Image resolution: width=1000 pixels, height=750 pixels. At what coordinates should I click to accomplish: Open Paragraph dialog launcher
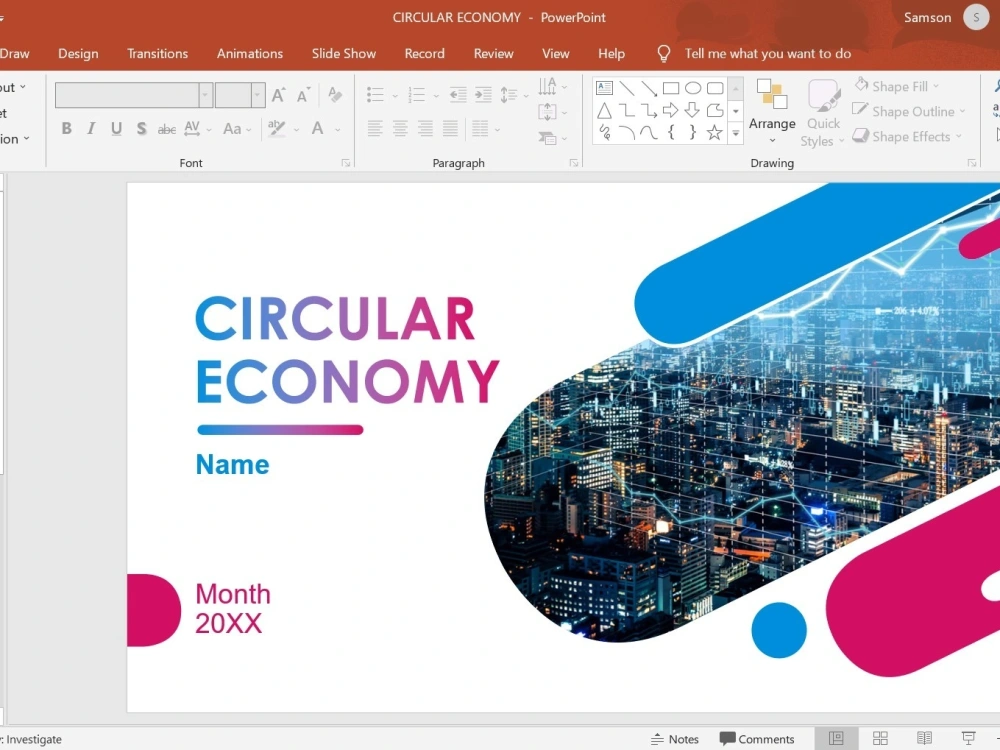(x=573, y=163)
